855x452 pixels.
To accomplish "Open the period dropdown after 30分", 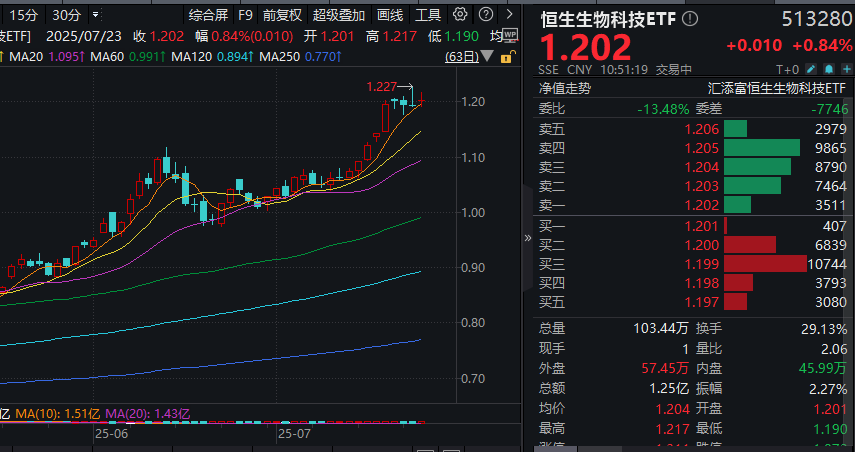I will 95,15.
